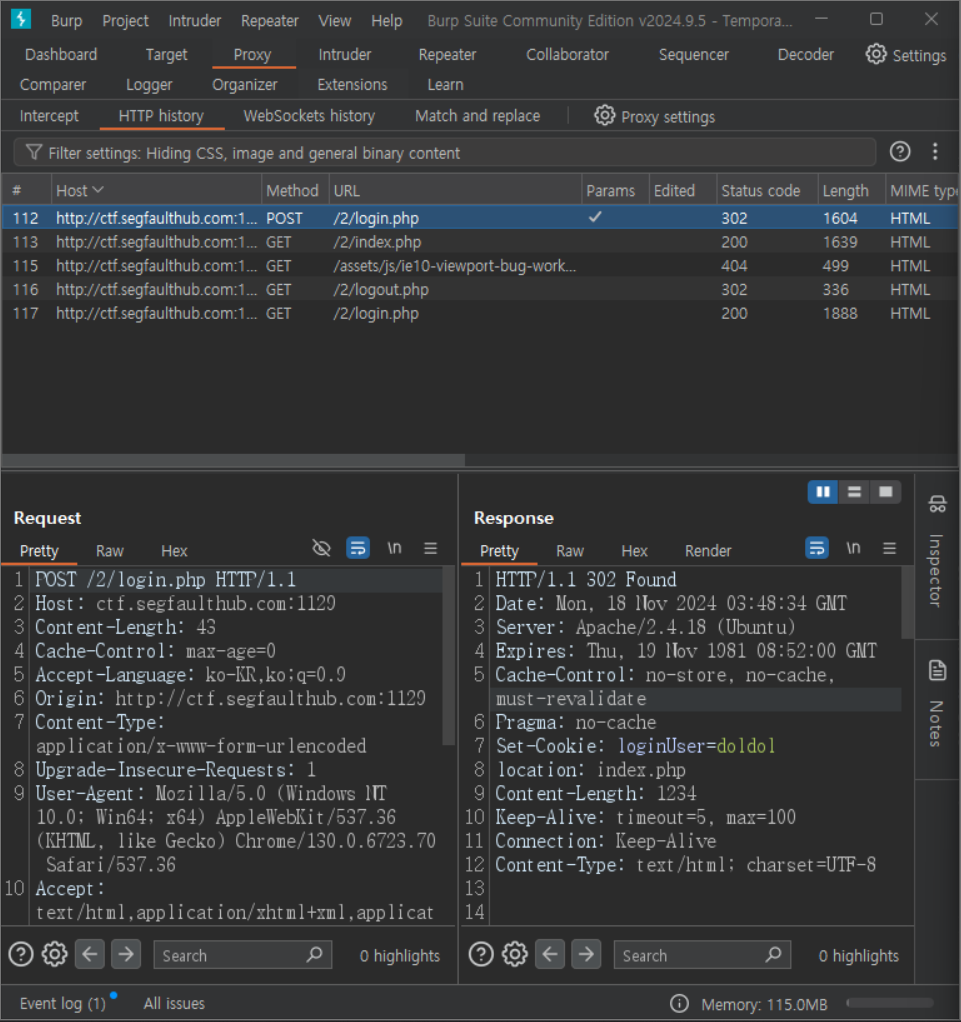Select row 115 ie10-viewport-bug request
Screen dimensions: 961x1022
480,266
